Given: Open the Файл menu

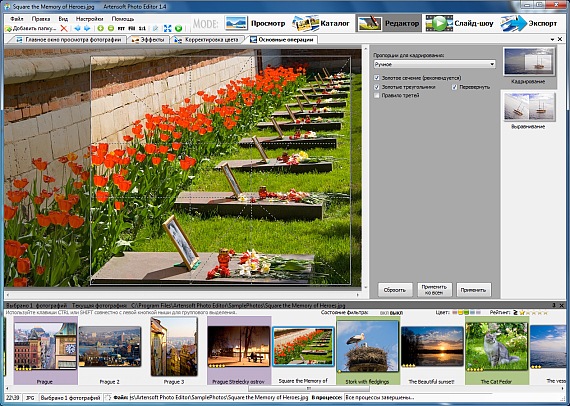Looking at the screenshot, I should point(17,19).
